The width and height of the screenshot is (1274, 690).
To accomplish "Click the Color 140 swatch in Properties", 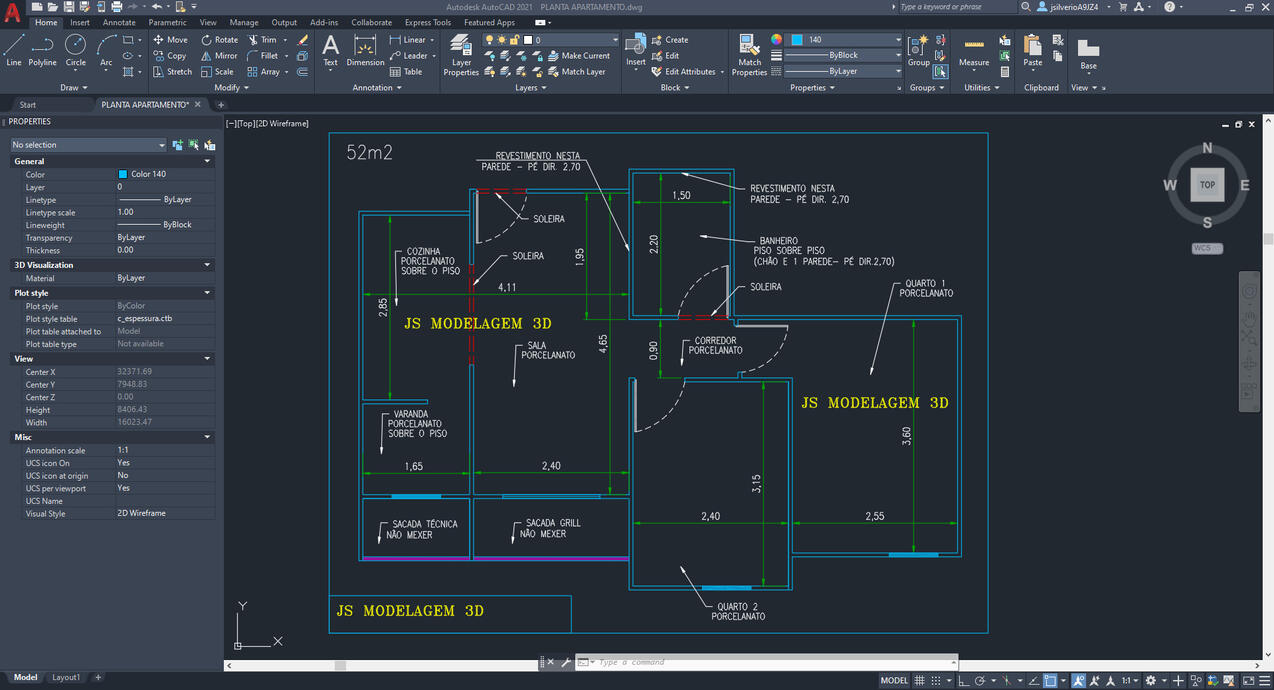I will (x=125, y=174).
